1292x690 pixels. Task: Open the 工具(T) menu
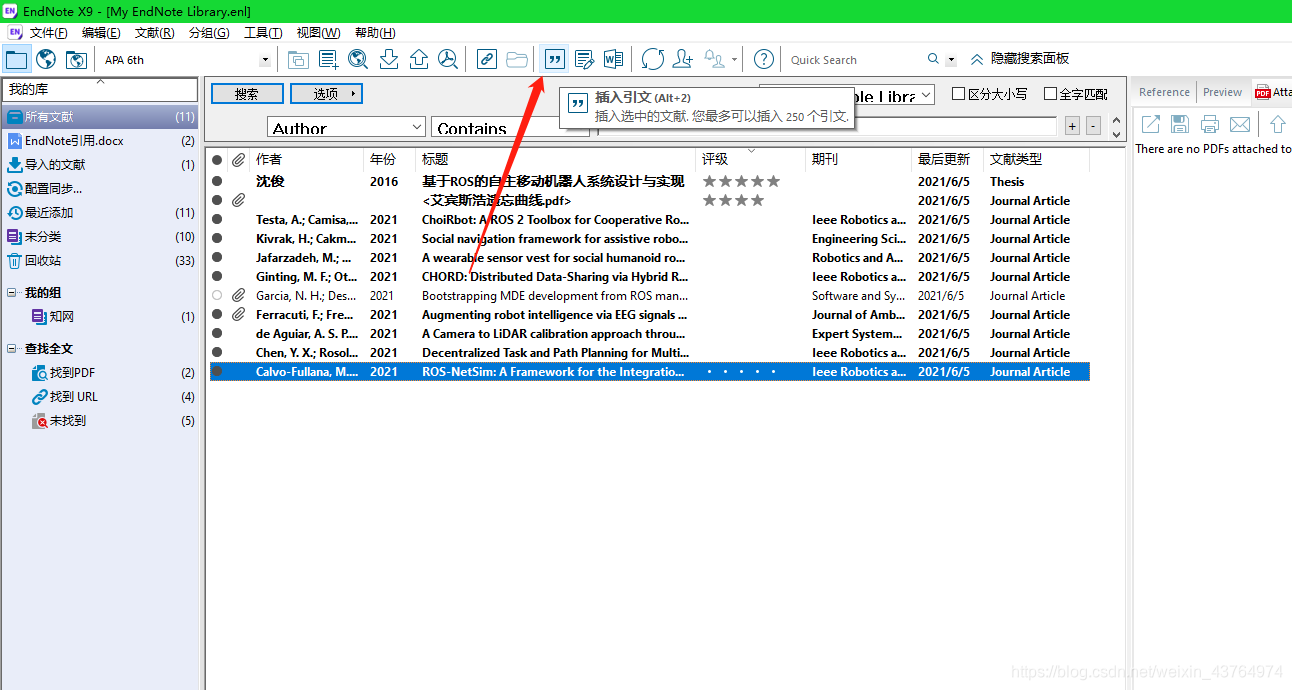(x=263, y=33)
